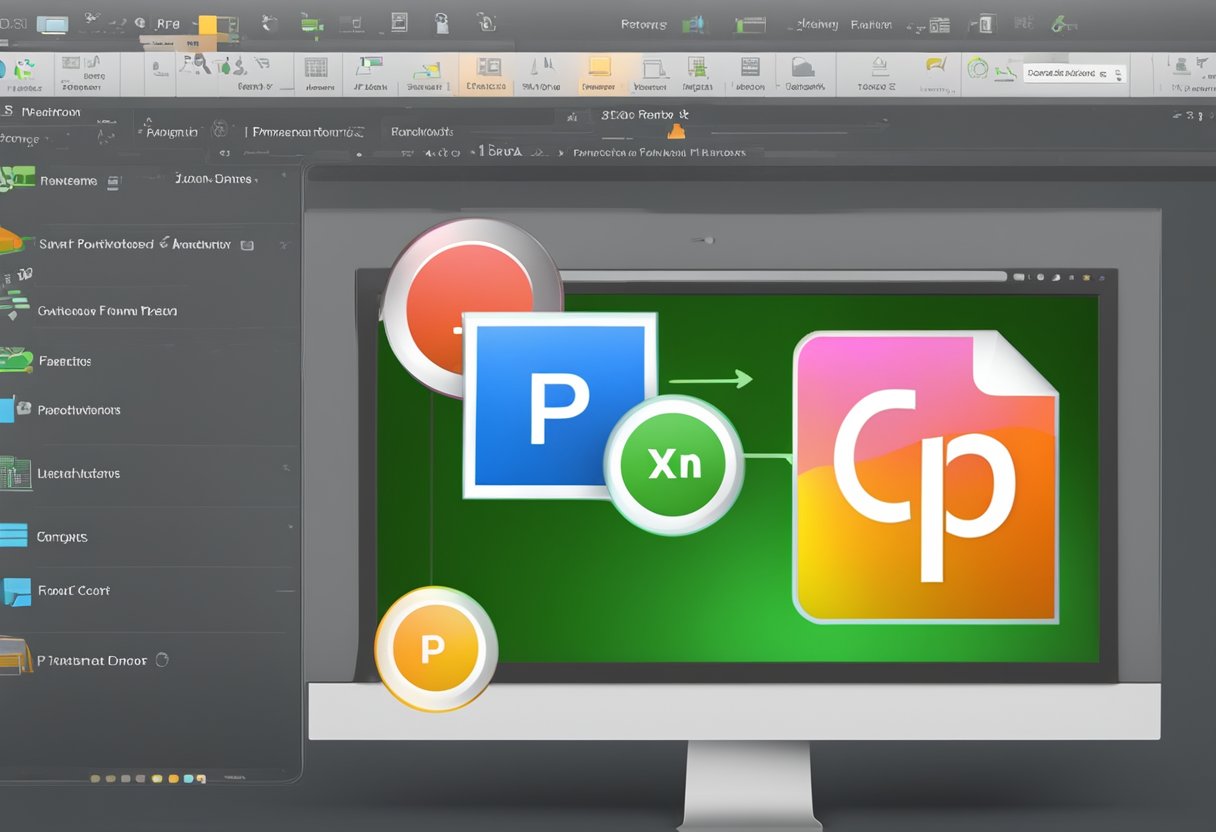The image size is (1216, 832).
Task: Switch to the Ranchoots tab
Action: 422,131
